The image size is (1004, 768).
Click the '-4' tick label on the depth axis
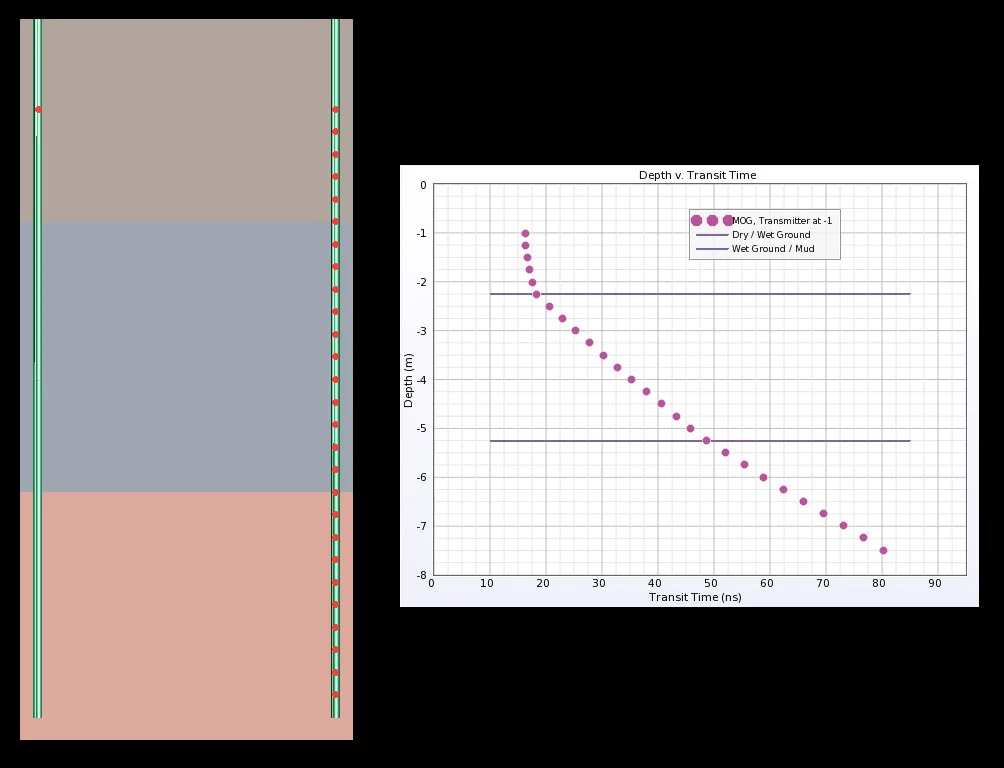click(421, 380)
